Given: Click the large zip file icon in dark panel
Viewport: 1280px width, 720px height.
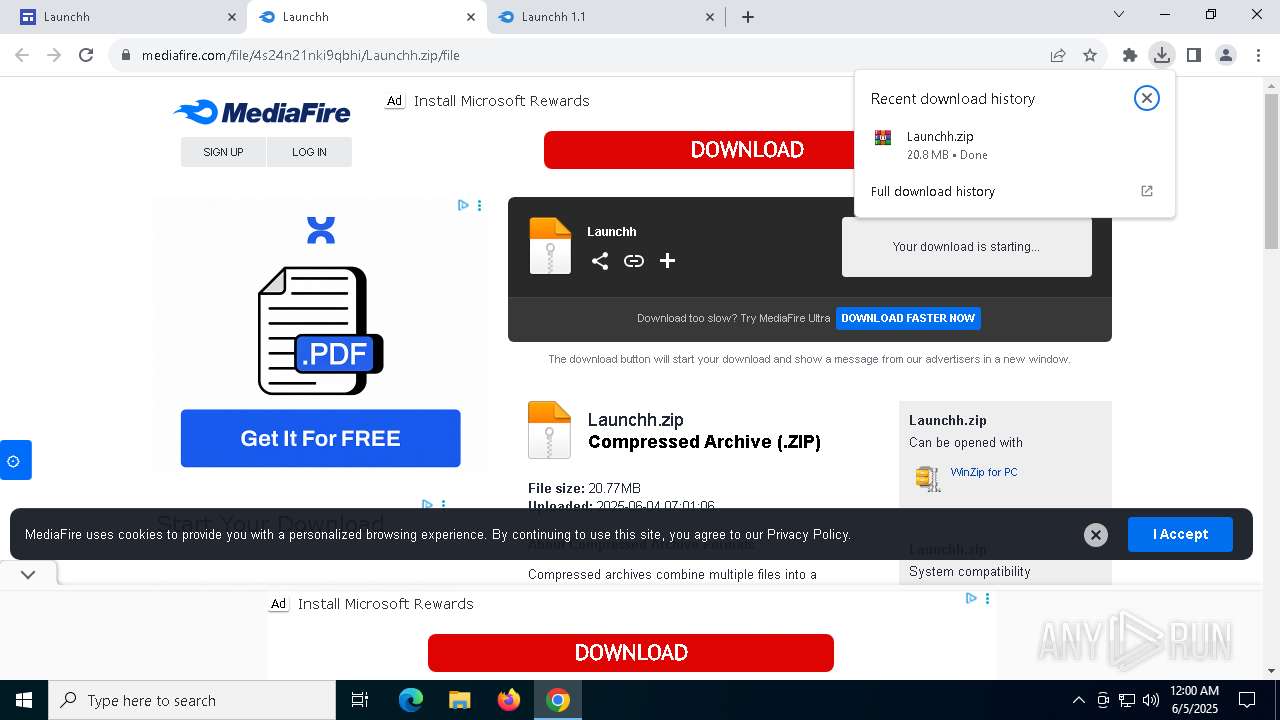Looking at the screenshot, I should pos(550,246).
